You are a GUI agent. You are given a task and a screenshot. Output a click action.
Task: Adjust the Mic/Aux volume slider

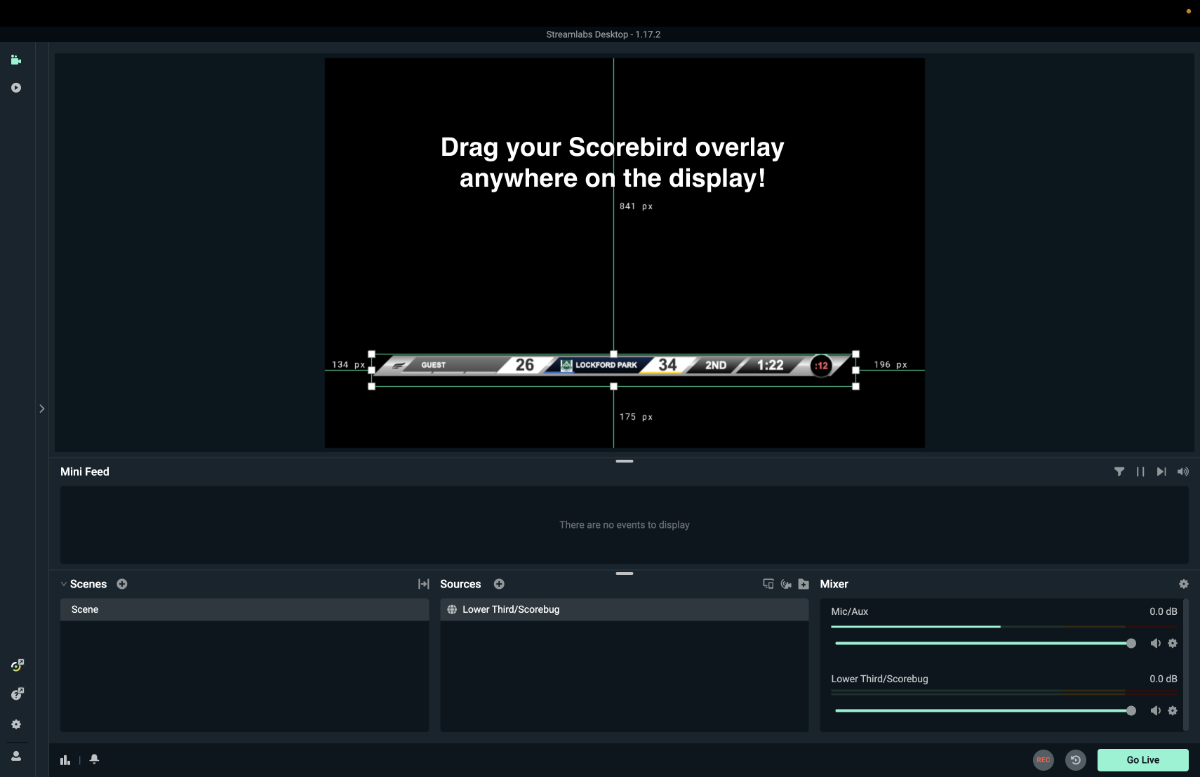pos(983,643)
